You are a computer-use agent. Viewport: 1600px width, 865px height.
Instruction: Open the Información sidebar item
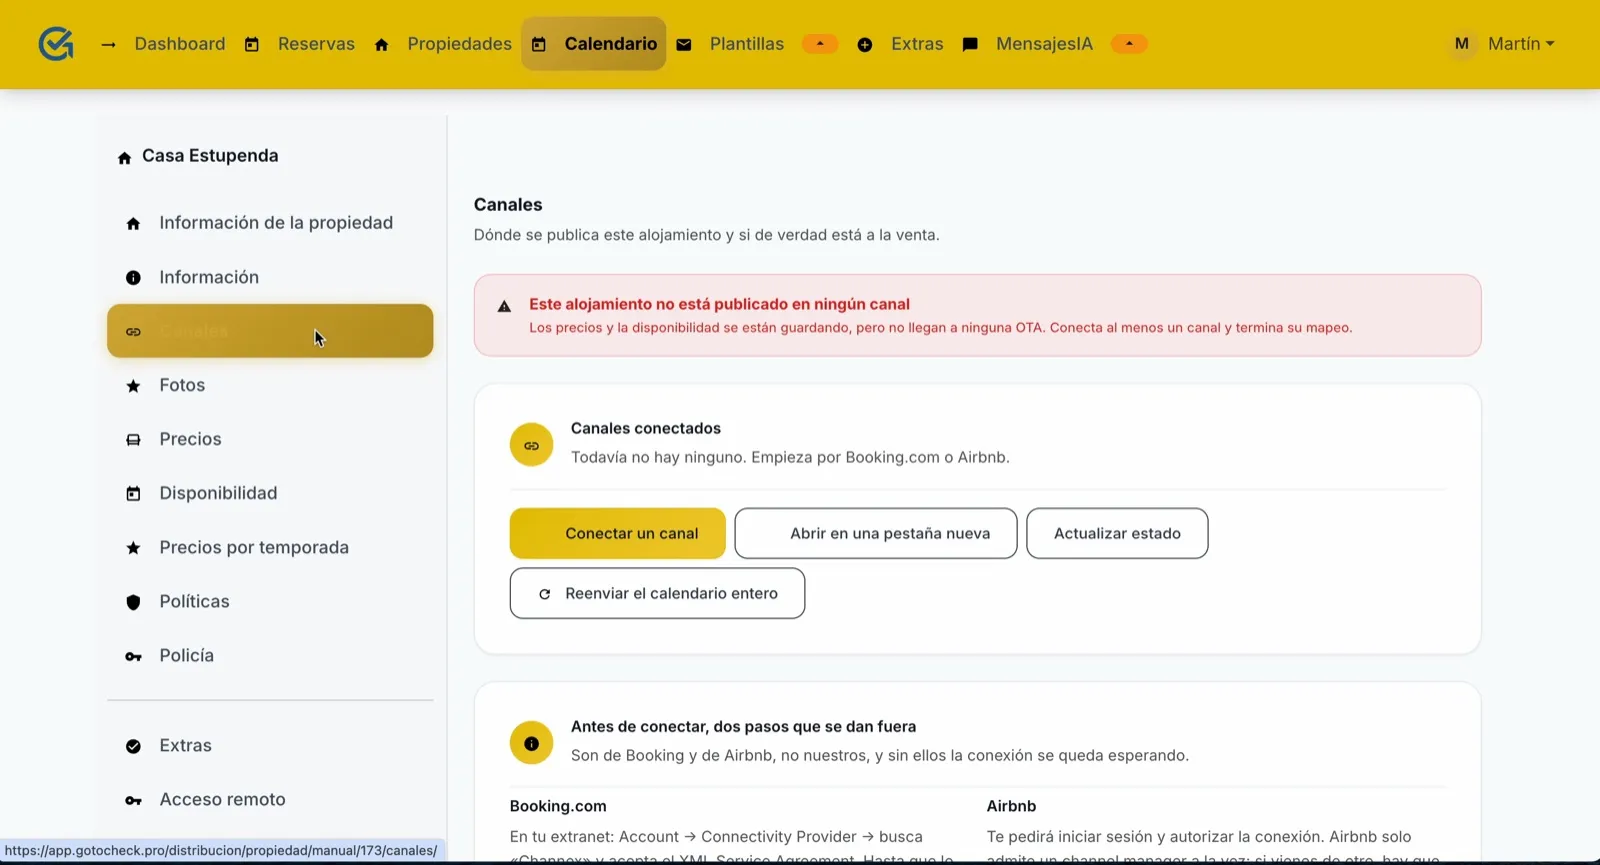coord(270,277)
